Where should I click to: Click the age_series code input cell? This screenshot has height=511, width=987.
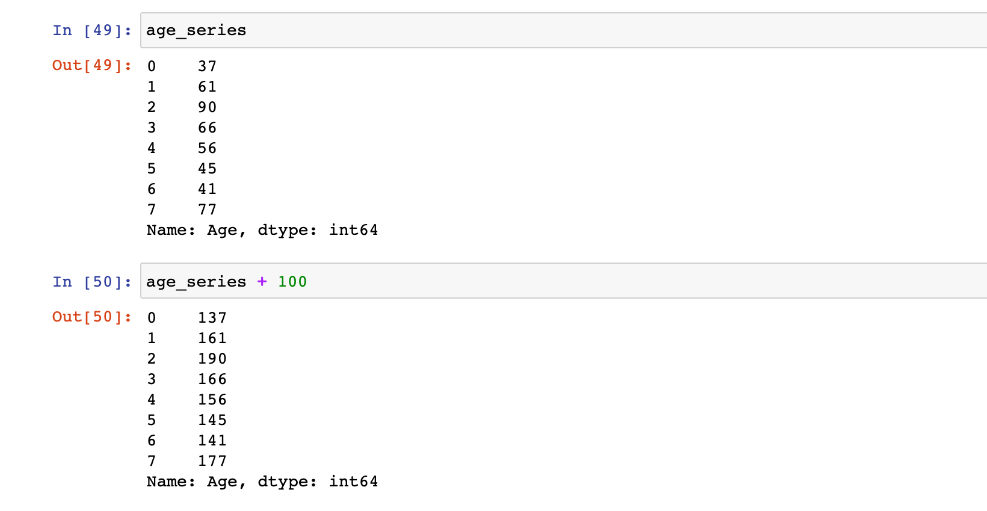point(563,30)
